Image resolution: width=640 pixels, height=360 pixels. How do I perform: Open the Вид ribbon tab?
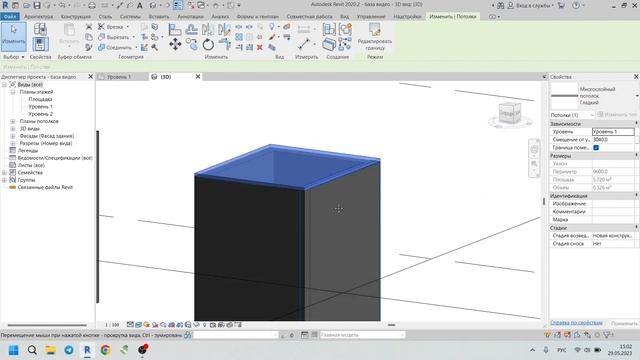(344, 17)
